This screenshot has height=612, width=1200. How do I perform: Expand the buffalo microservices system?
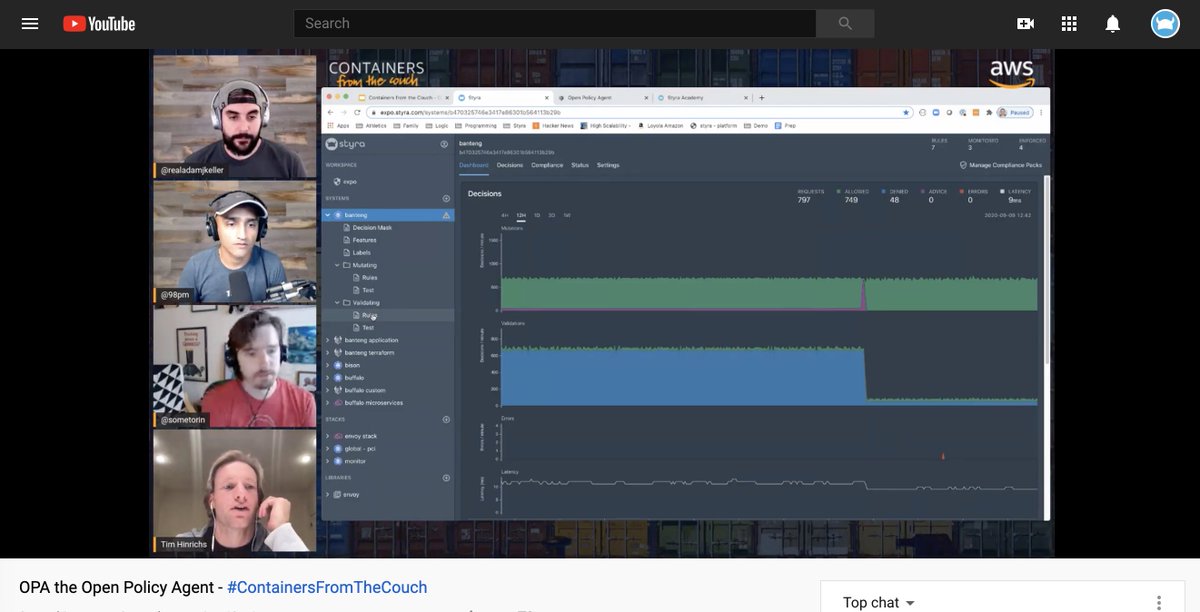point(328,403)
